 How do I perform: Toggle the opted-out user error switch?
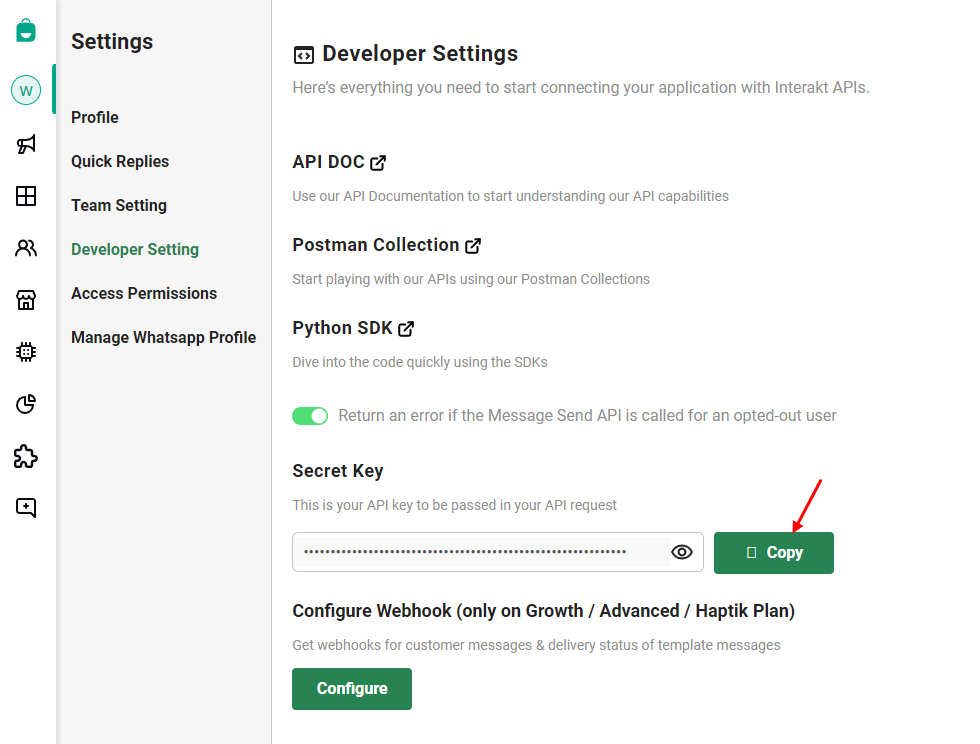pyautogui.click(x=310, y=416)
